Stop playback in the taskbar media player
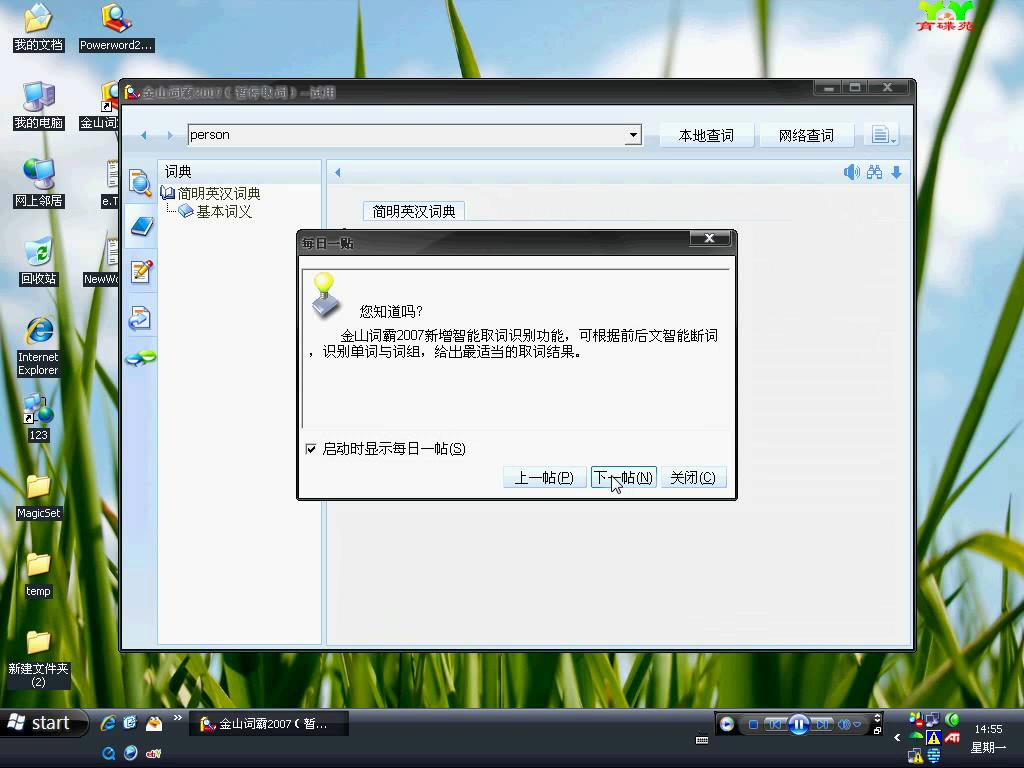 [x=753, y=724]
